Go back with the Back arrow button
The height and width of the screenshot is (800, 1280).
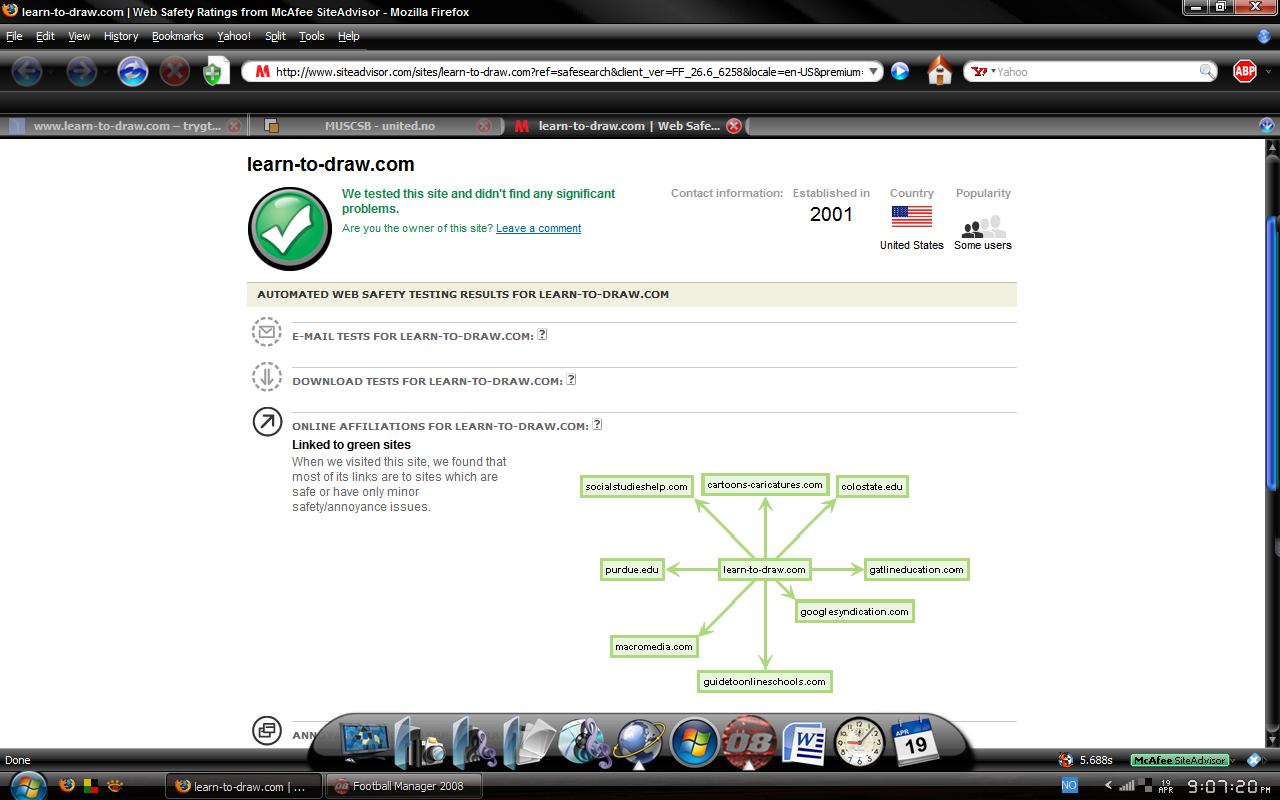[27, 71]
